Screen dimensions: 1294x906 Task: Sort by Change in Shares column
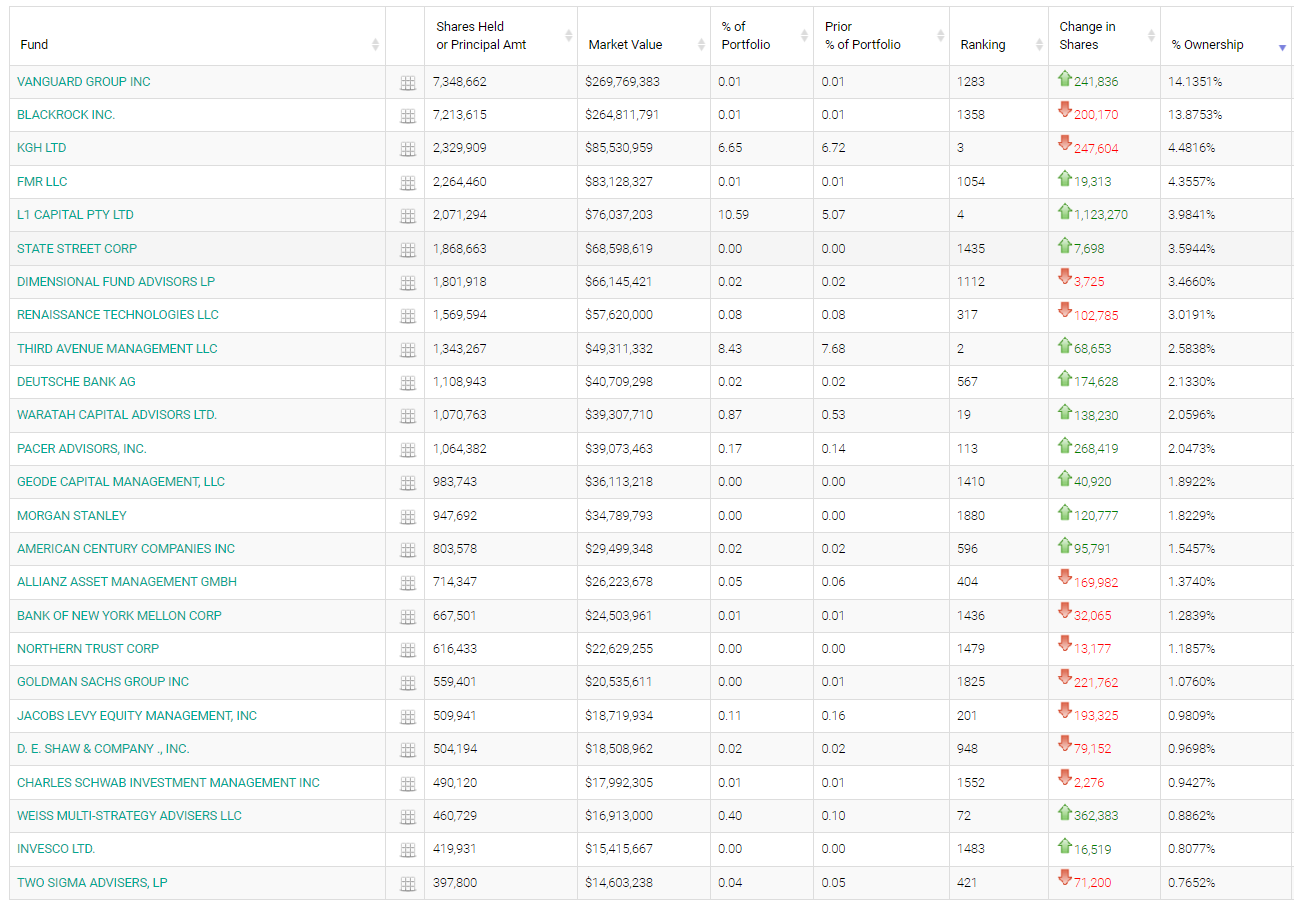[1105, 36]
